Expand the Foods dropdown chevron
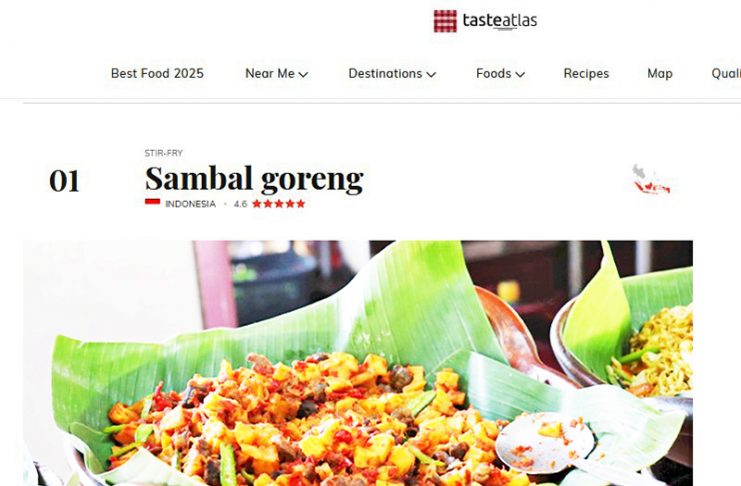 coord(520,74)
